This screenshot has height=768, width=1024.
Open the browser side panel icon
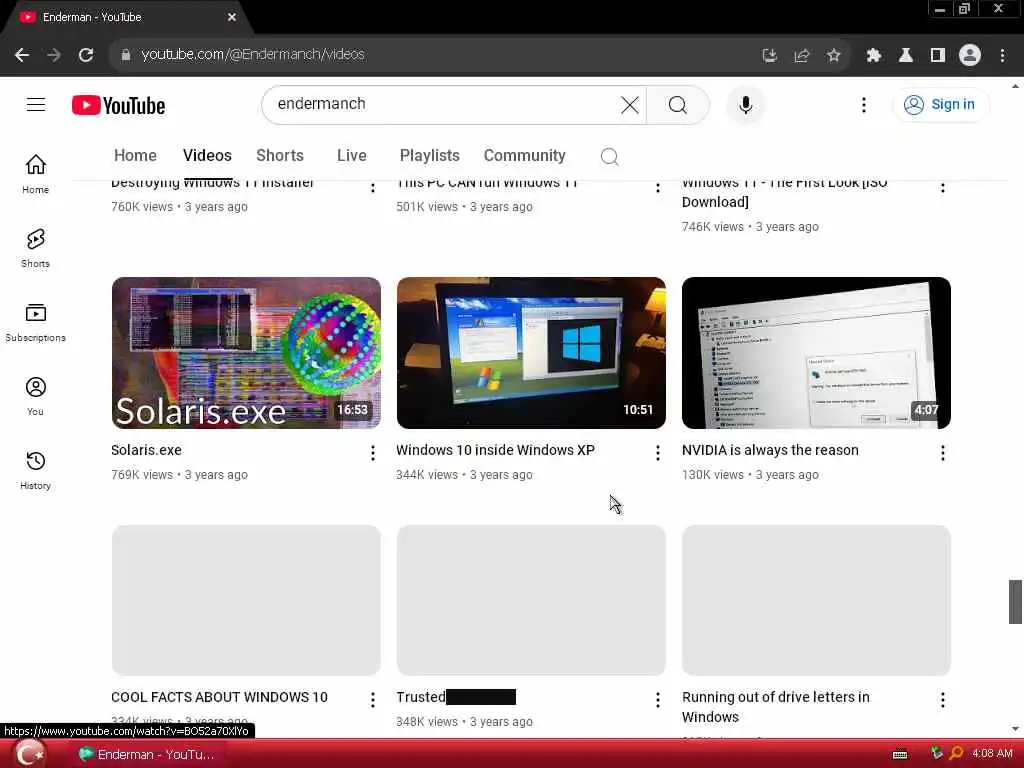coord(937,56)
